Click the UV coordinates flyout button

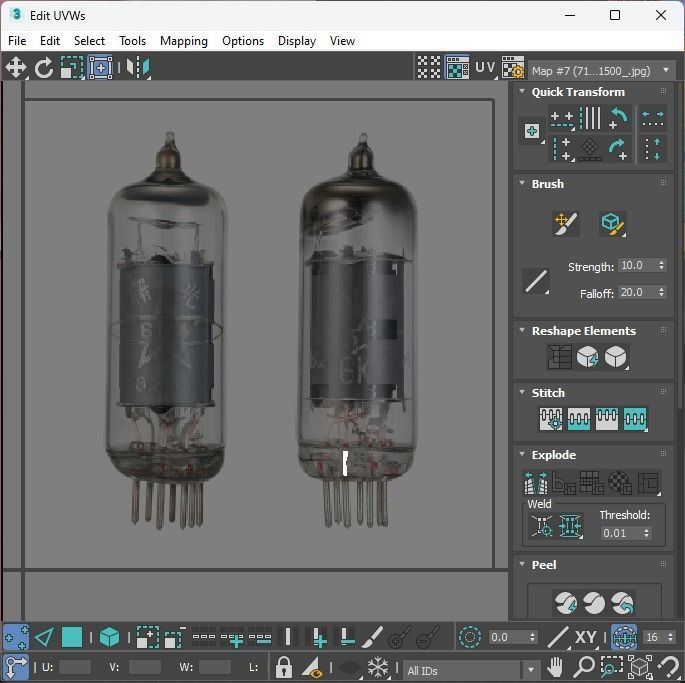(485, 68)
